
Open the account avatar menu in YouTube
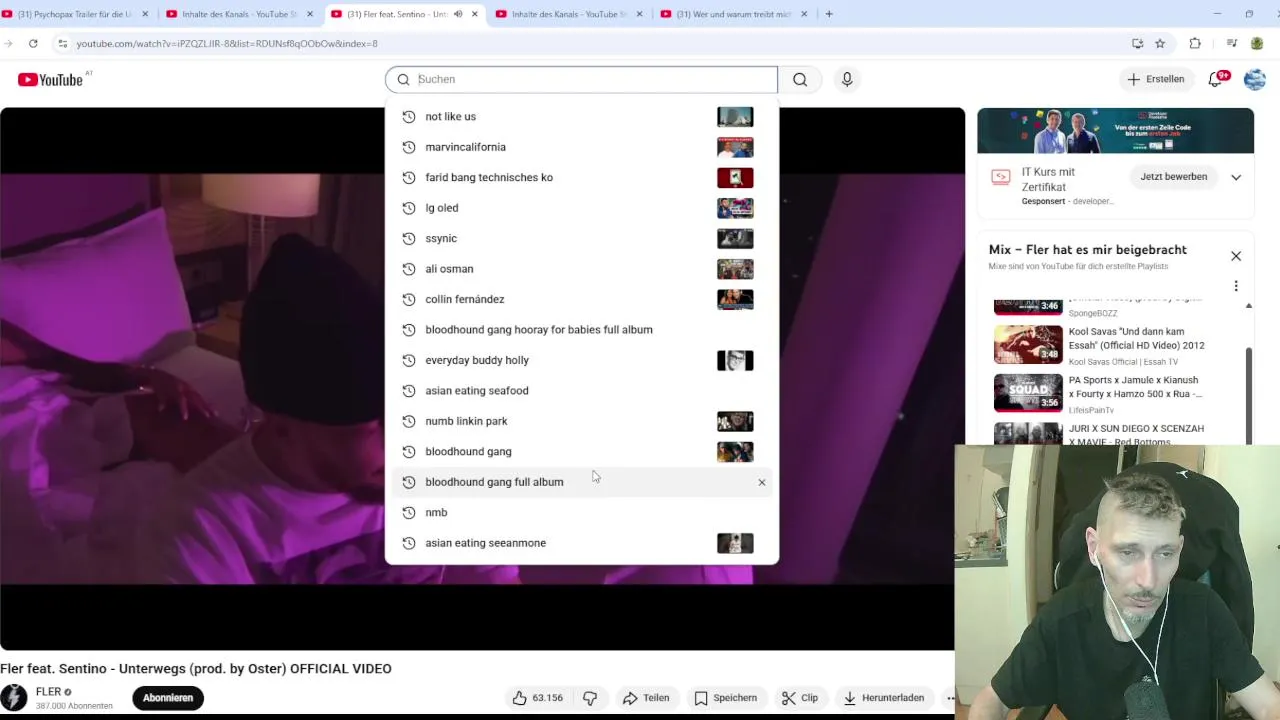pos(1255,79)
